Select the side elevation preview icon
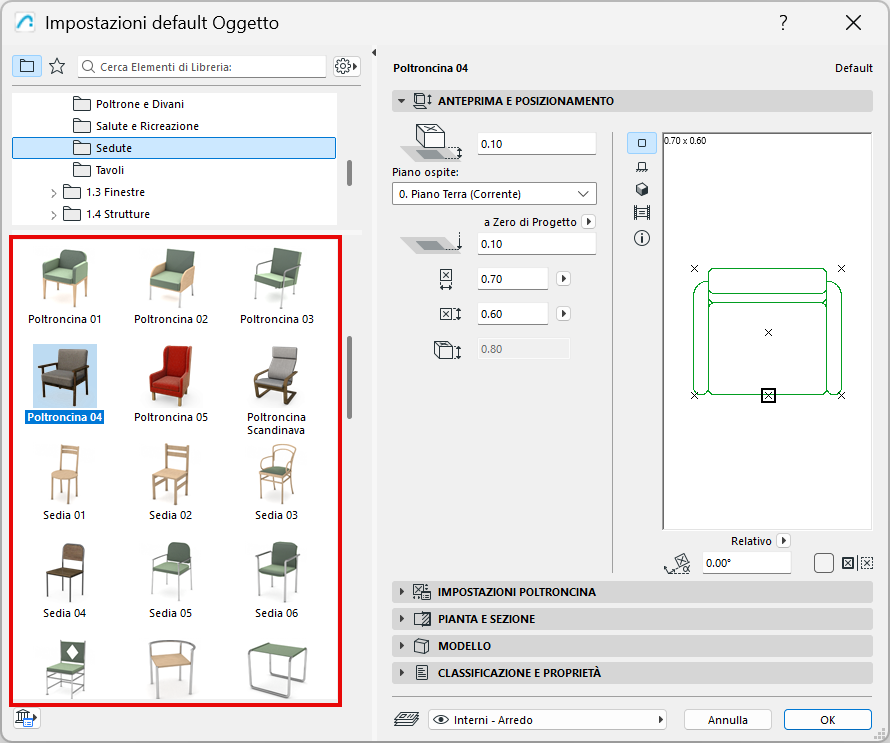The width and height of the screenshot is (890, 743). (642, 167)
